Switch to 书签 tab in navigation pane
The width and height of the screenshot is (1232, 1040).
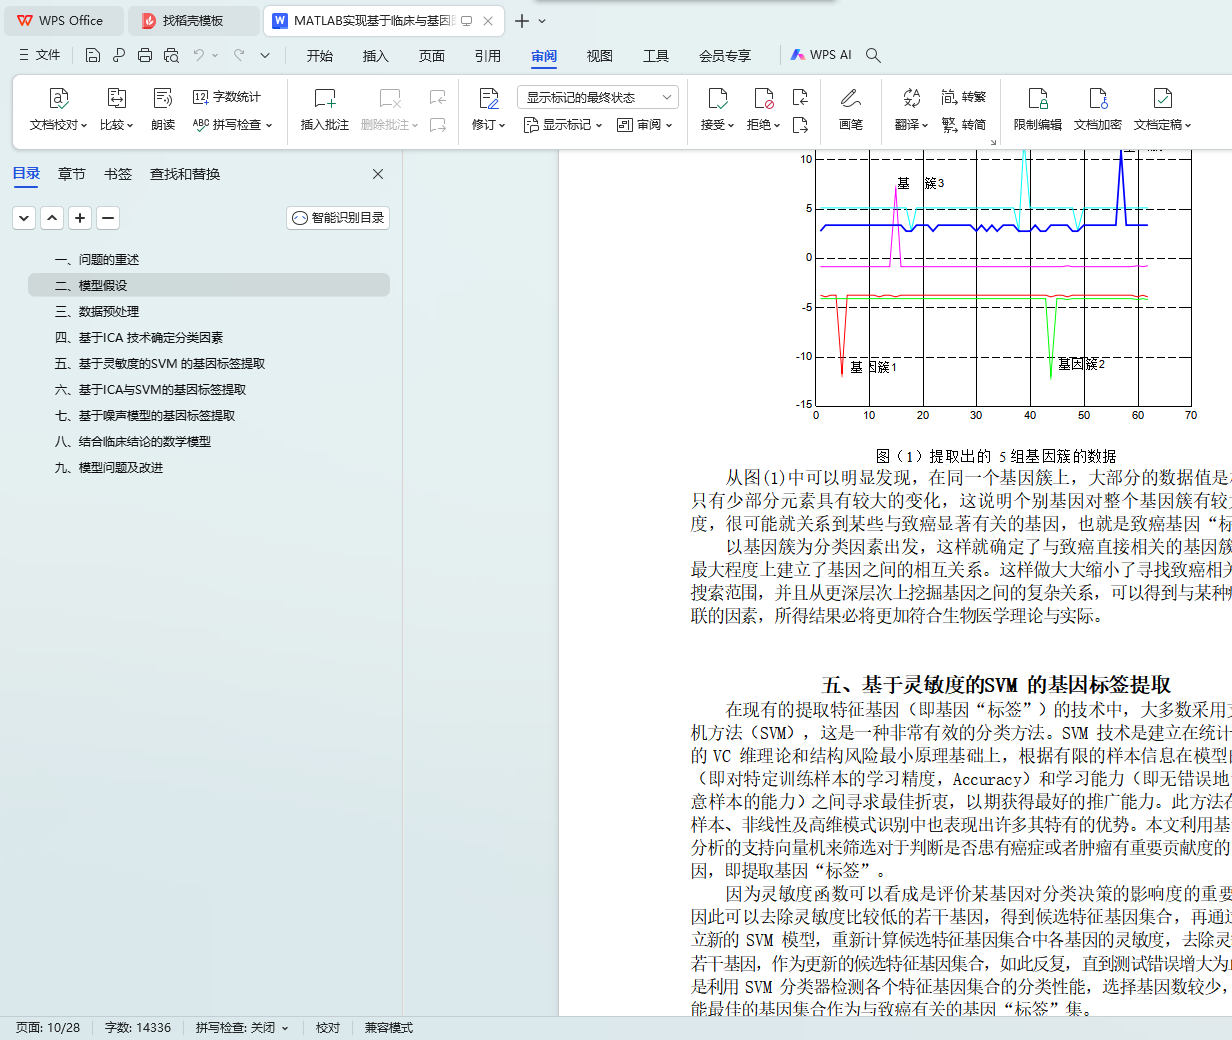[118, 174]
